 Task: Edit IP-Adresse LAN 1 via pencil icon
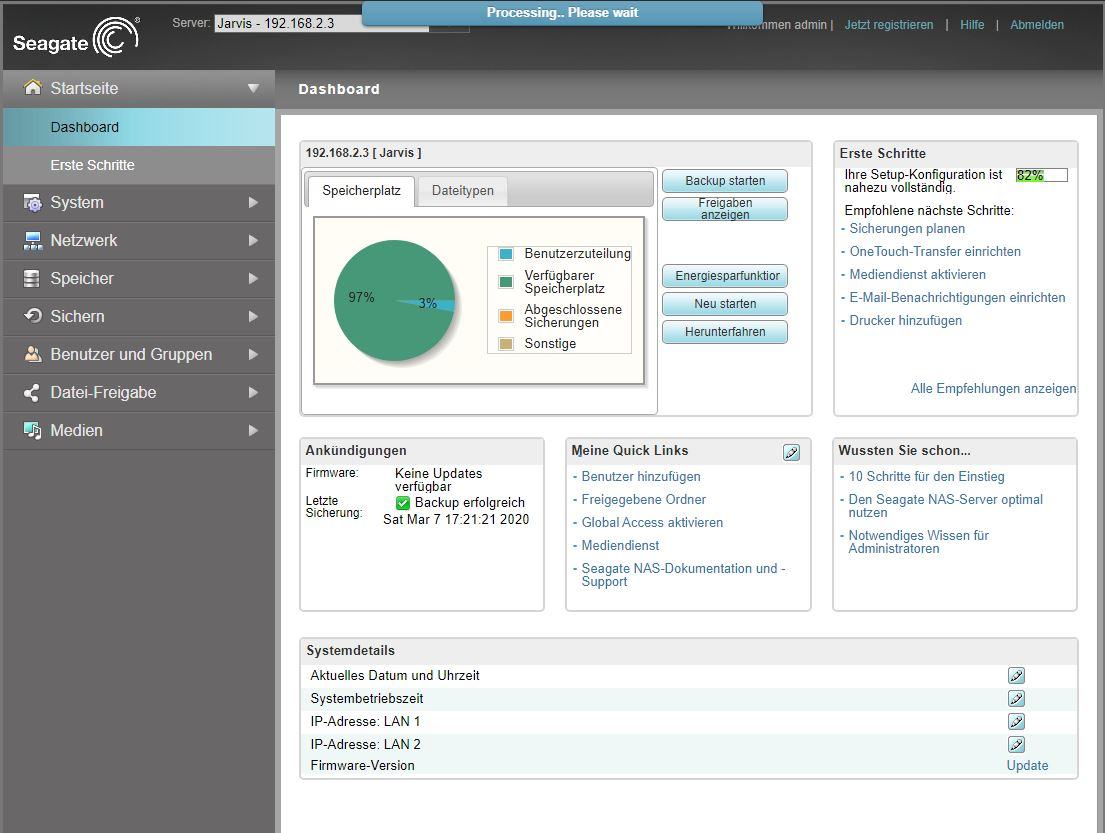[1016, 722]
